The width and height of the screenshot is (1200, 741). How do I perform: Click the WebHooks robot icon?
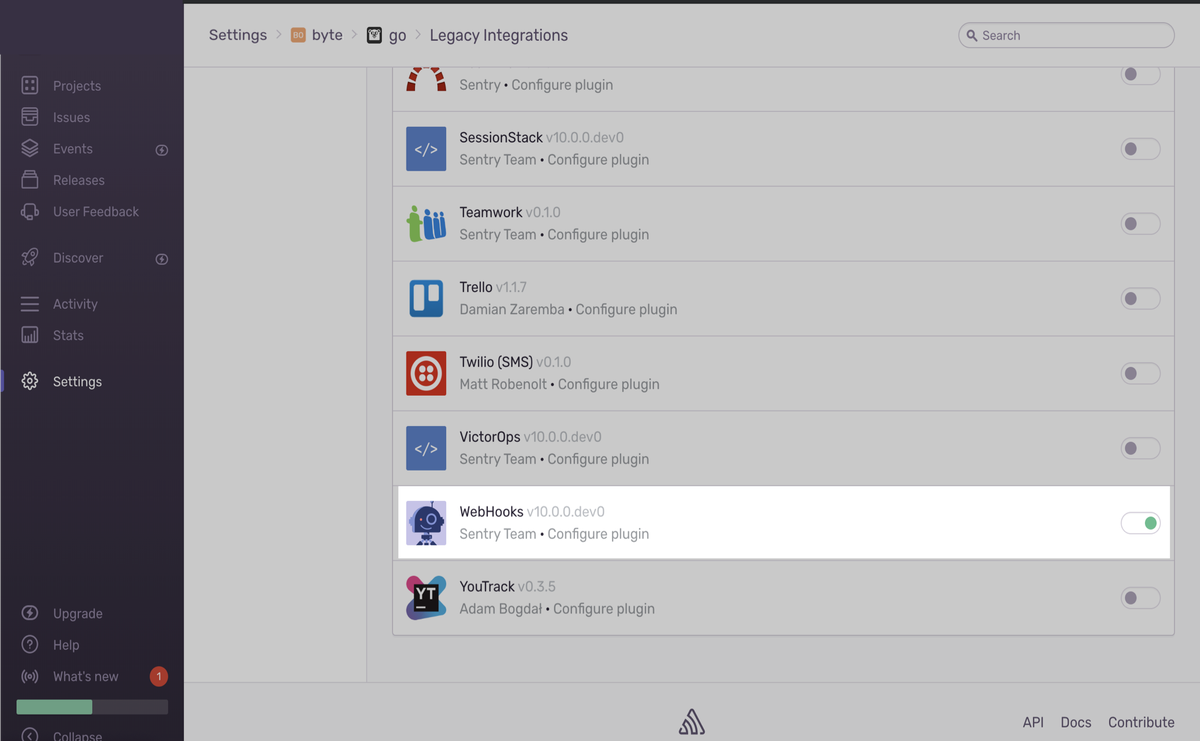click(x=426, y=523)
